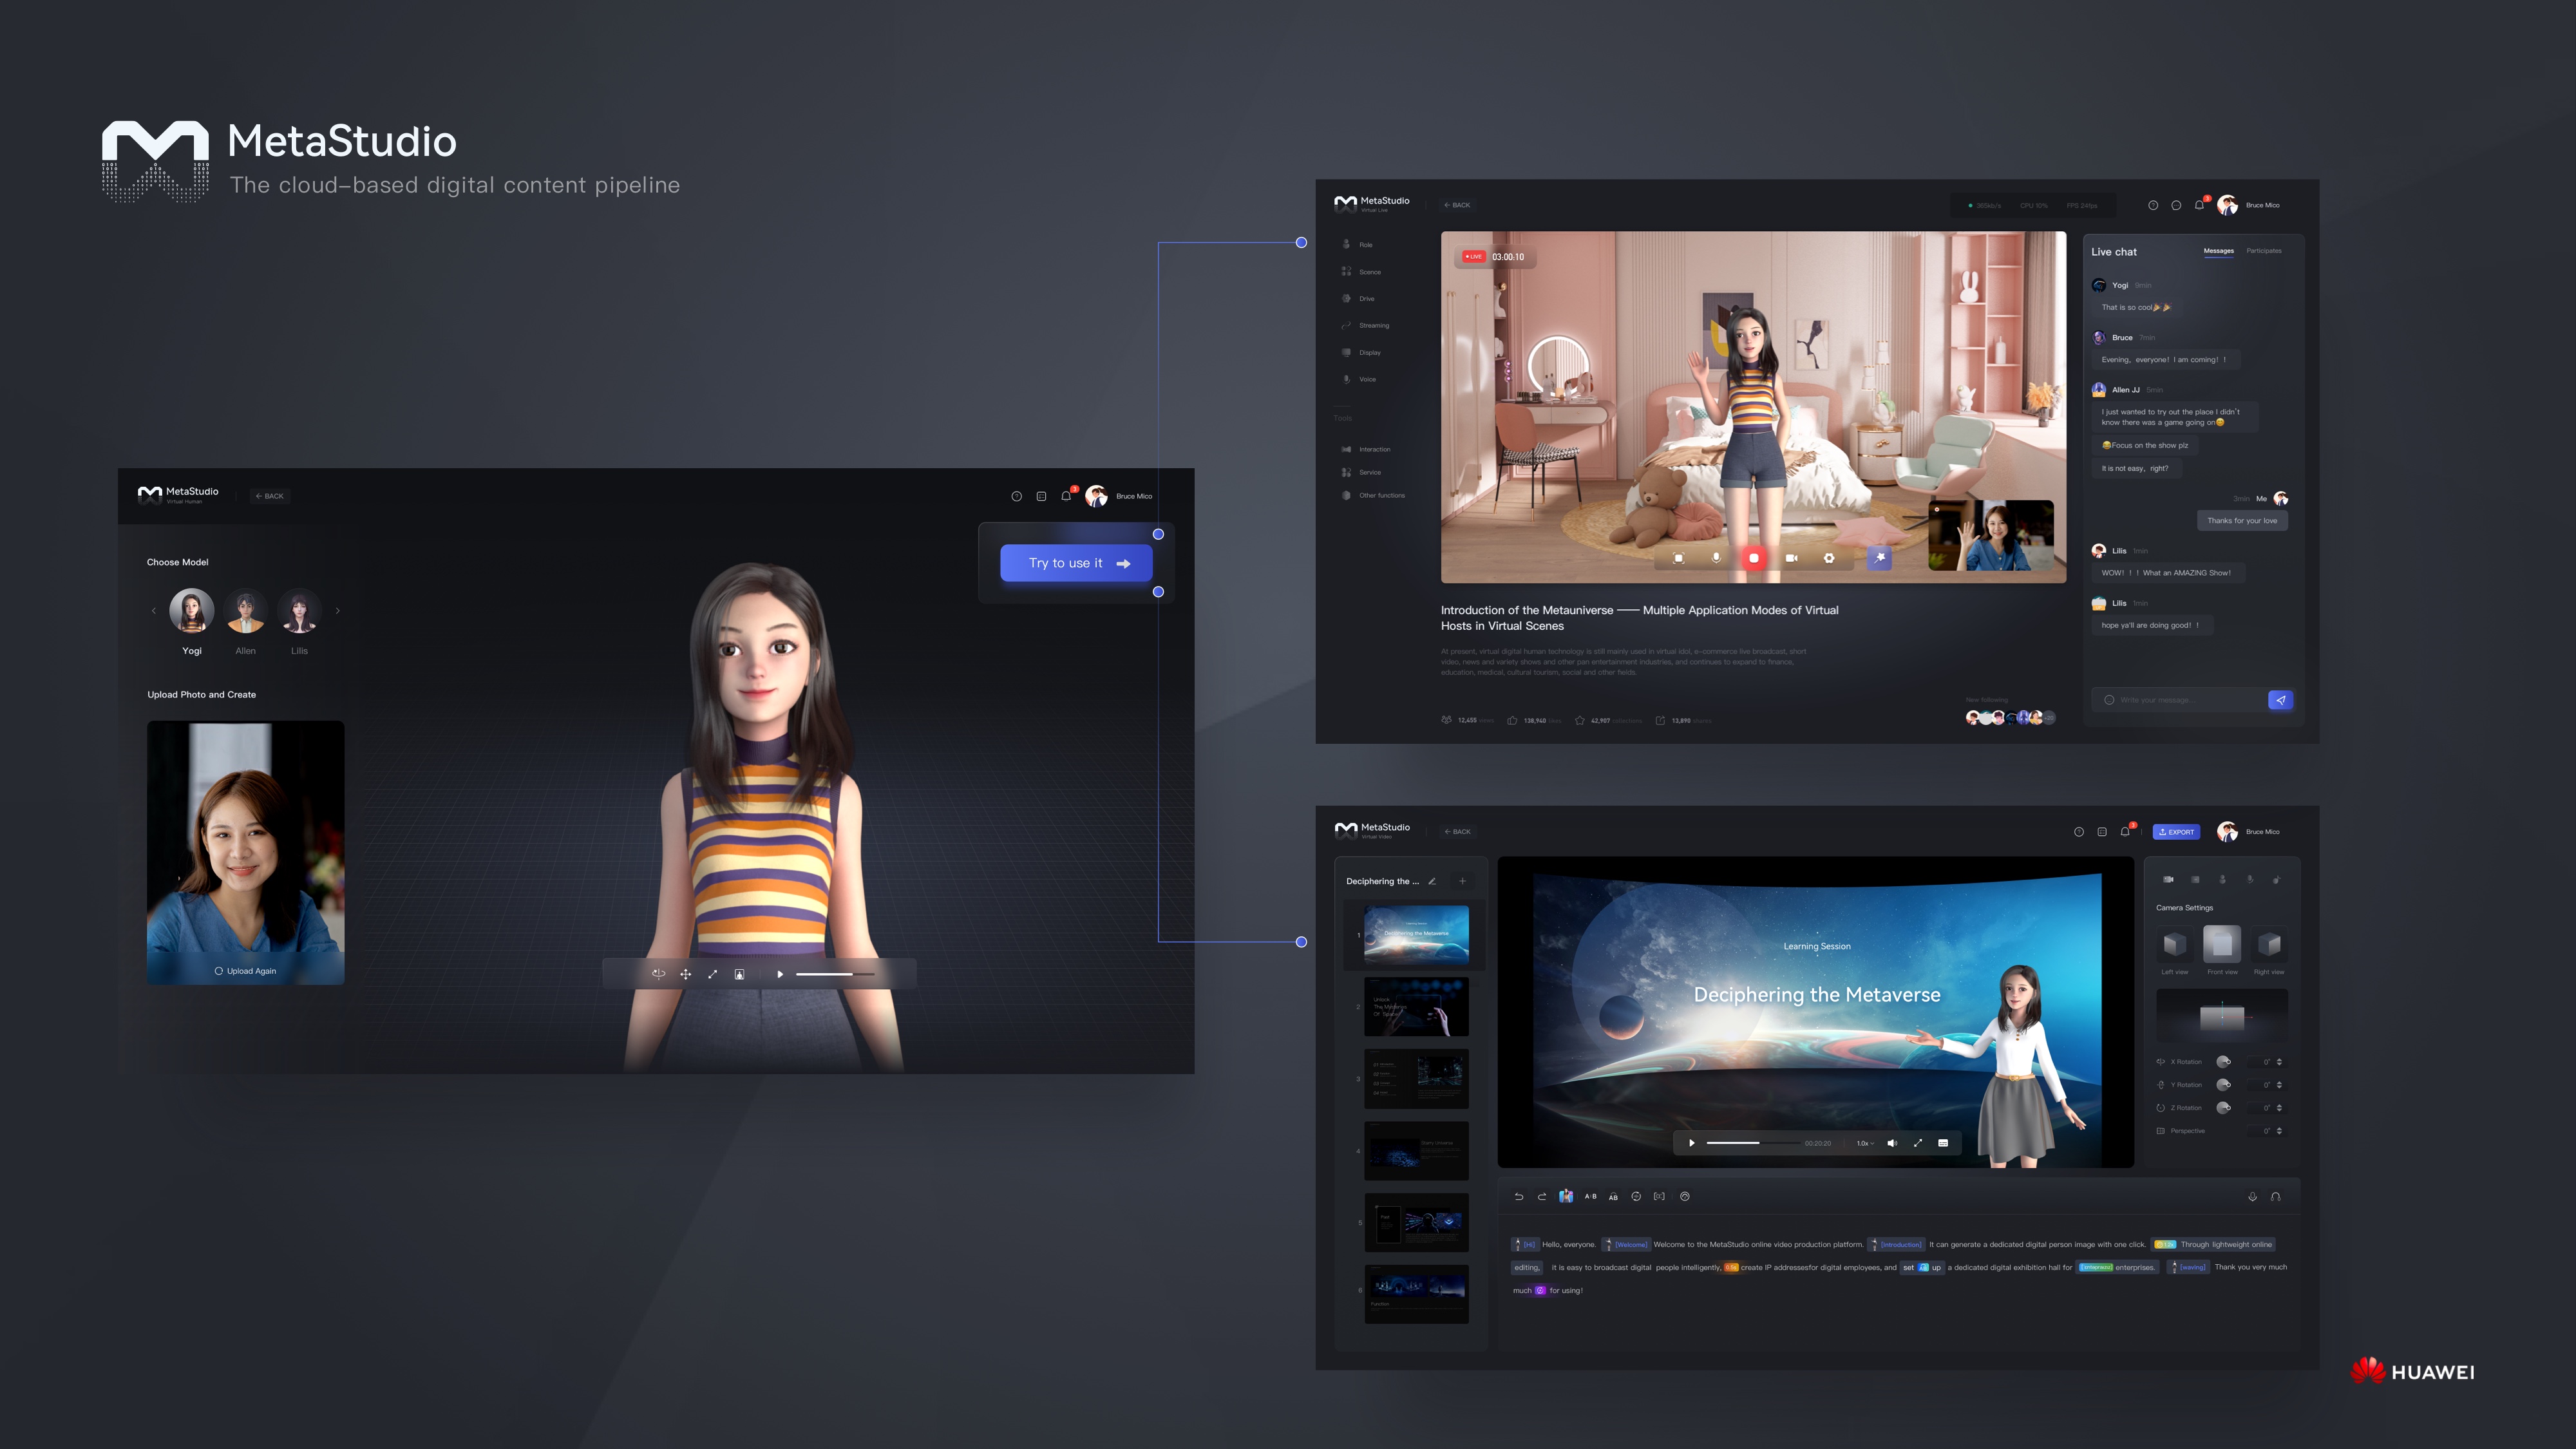The height and width of the screenshot is (1449, 2576).
Task: Open the Messages tab in Live chat
Action: (x=2218, y=251)
